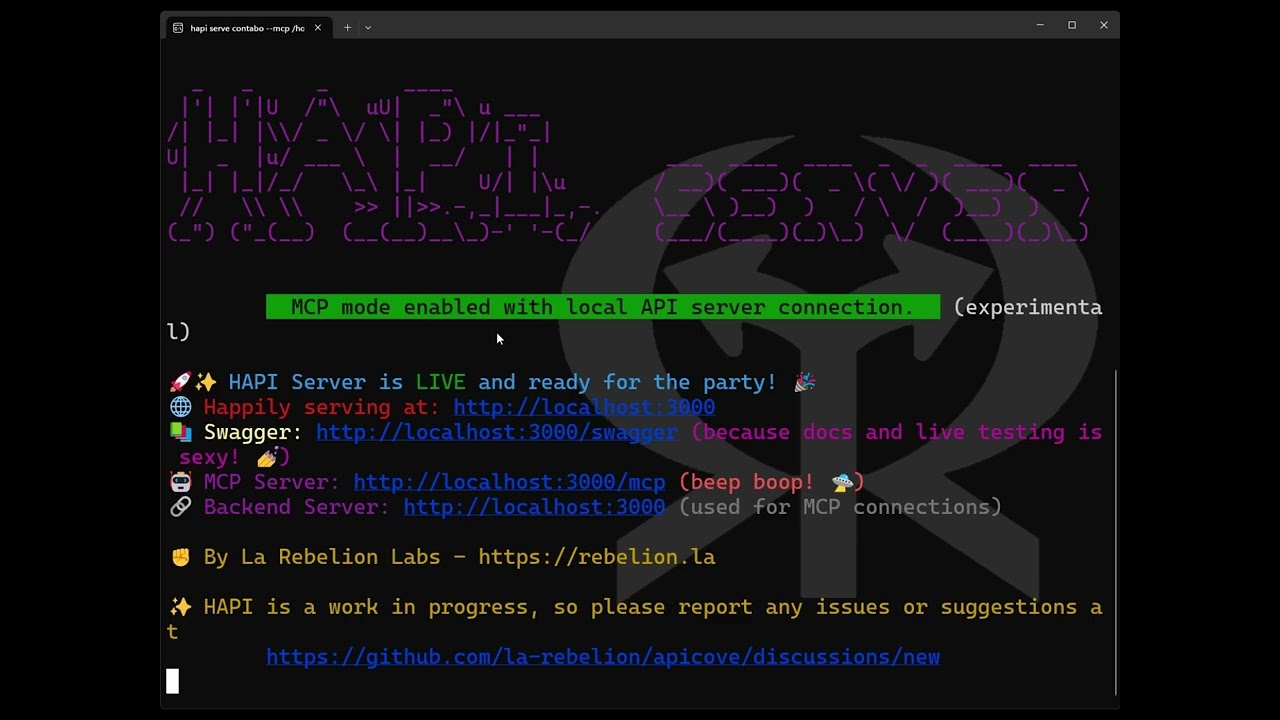Click the 'MCP Server:' label

point(272,482)
